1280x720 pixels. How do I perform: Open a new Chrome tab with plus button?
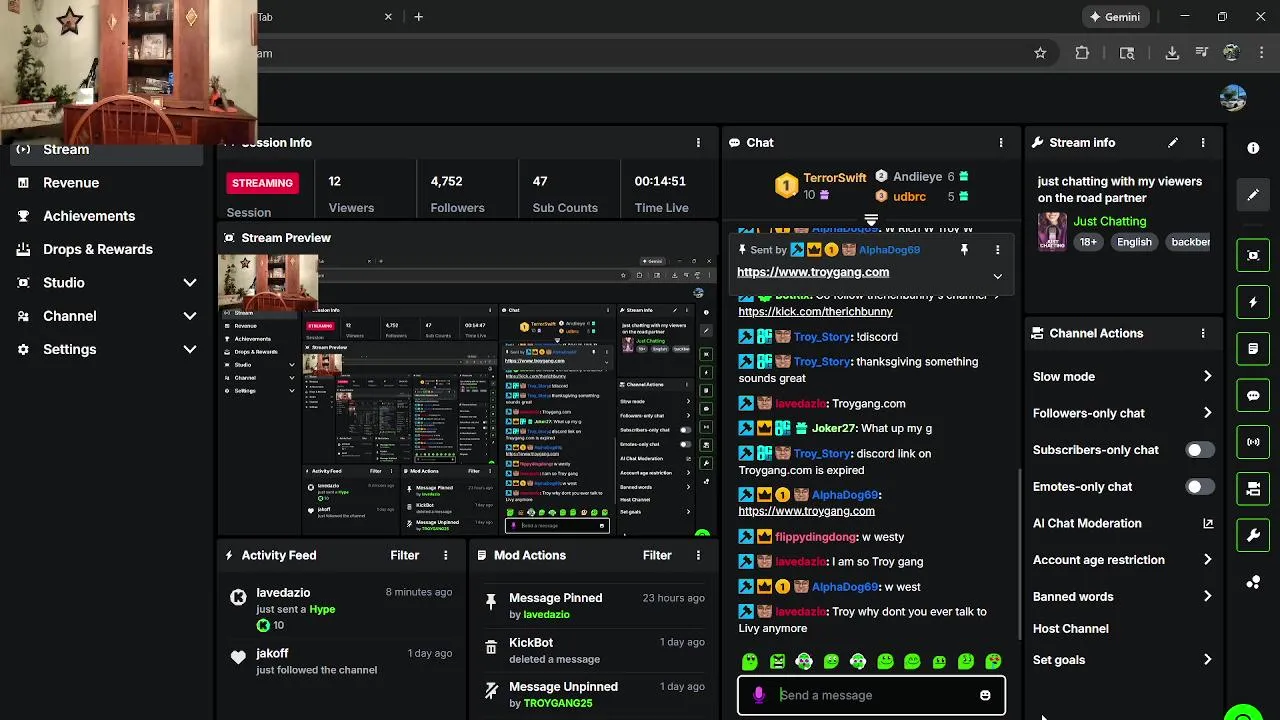pyautogui.click(x=418, y=17)
